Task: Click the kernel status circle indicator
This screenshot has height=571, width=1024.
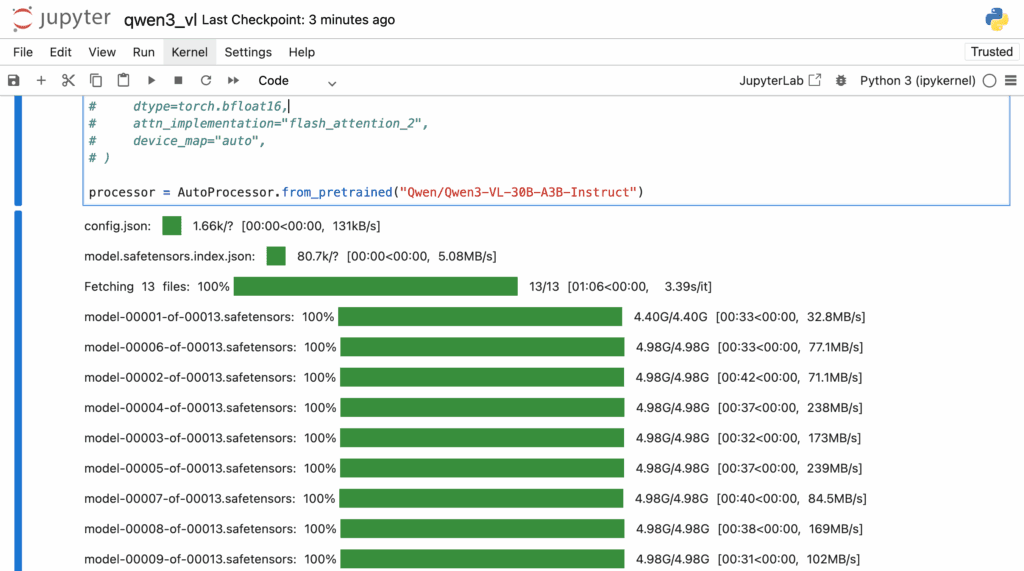Action: pyautogui.click(x=989, y=81)
